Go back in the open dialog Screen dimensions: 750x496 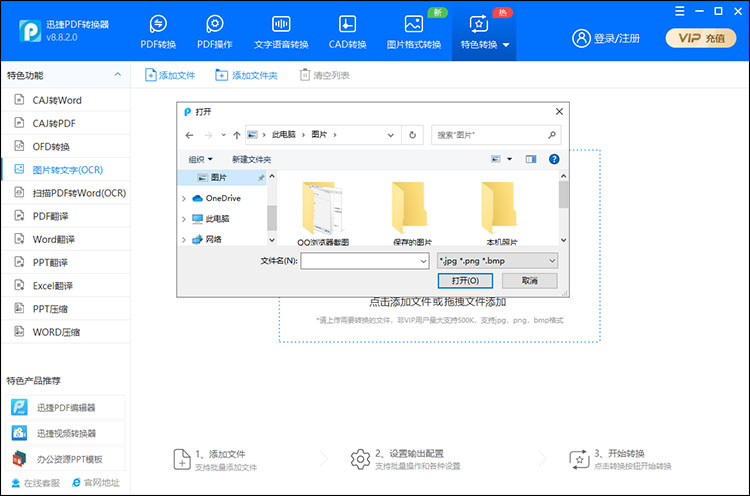point(189,135)
